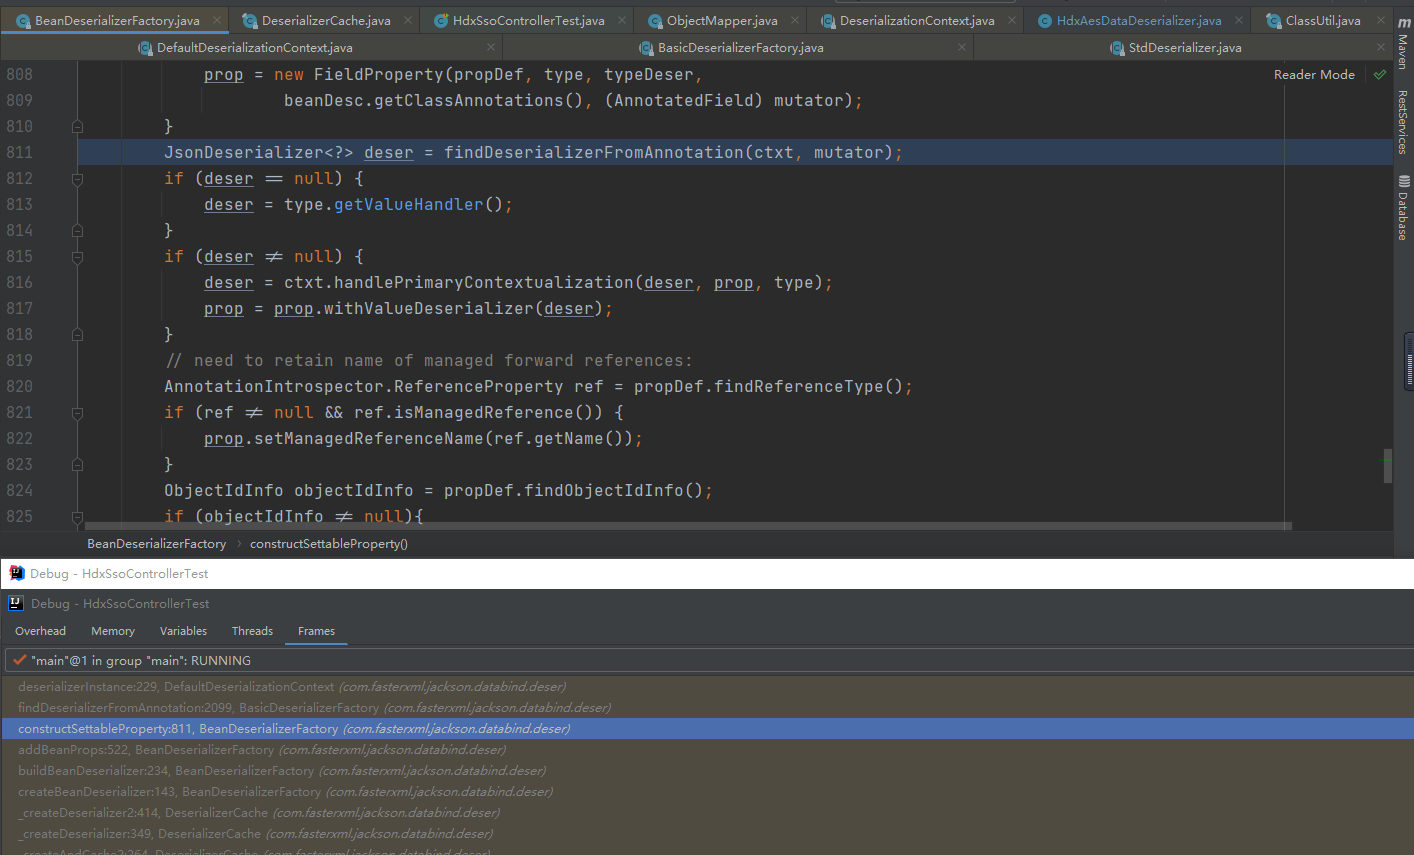Click the Debug panel header icon

click(x=16, y=603)
